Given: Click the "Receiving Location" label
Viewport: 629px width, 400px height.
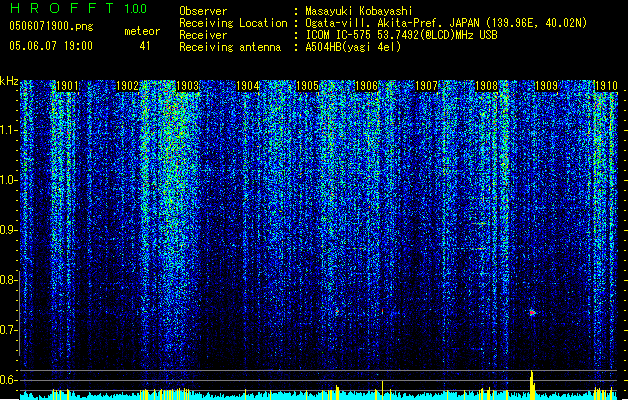Looking at the screenshot, I should coord(233,23).
